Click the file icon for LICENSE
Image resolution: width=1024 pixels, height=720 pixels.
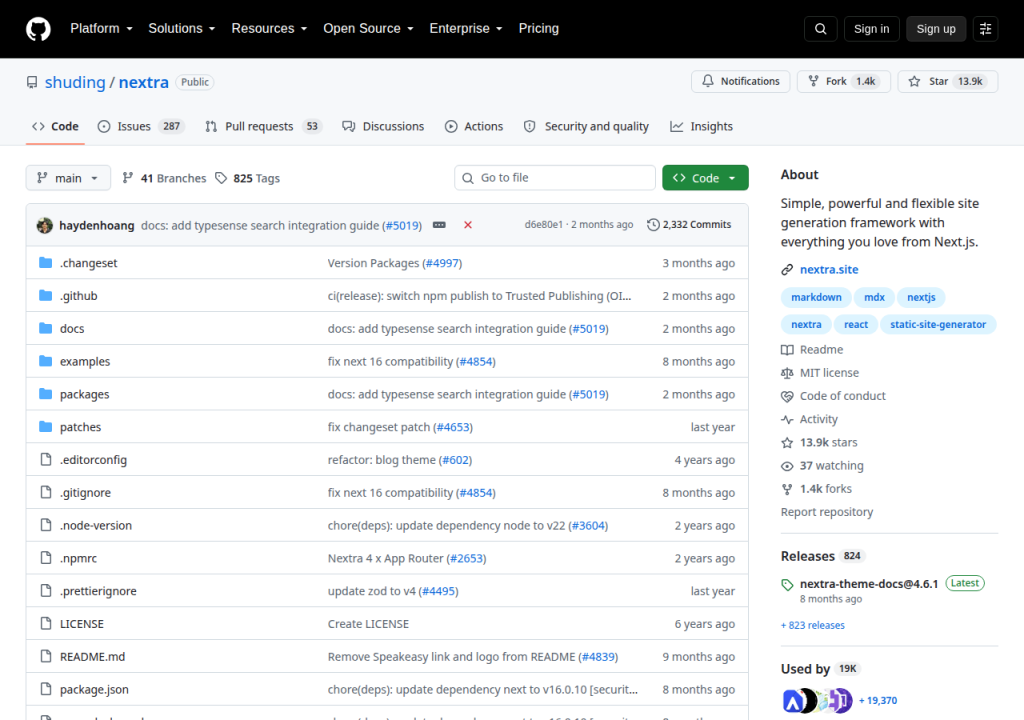(x=46, y=623)
